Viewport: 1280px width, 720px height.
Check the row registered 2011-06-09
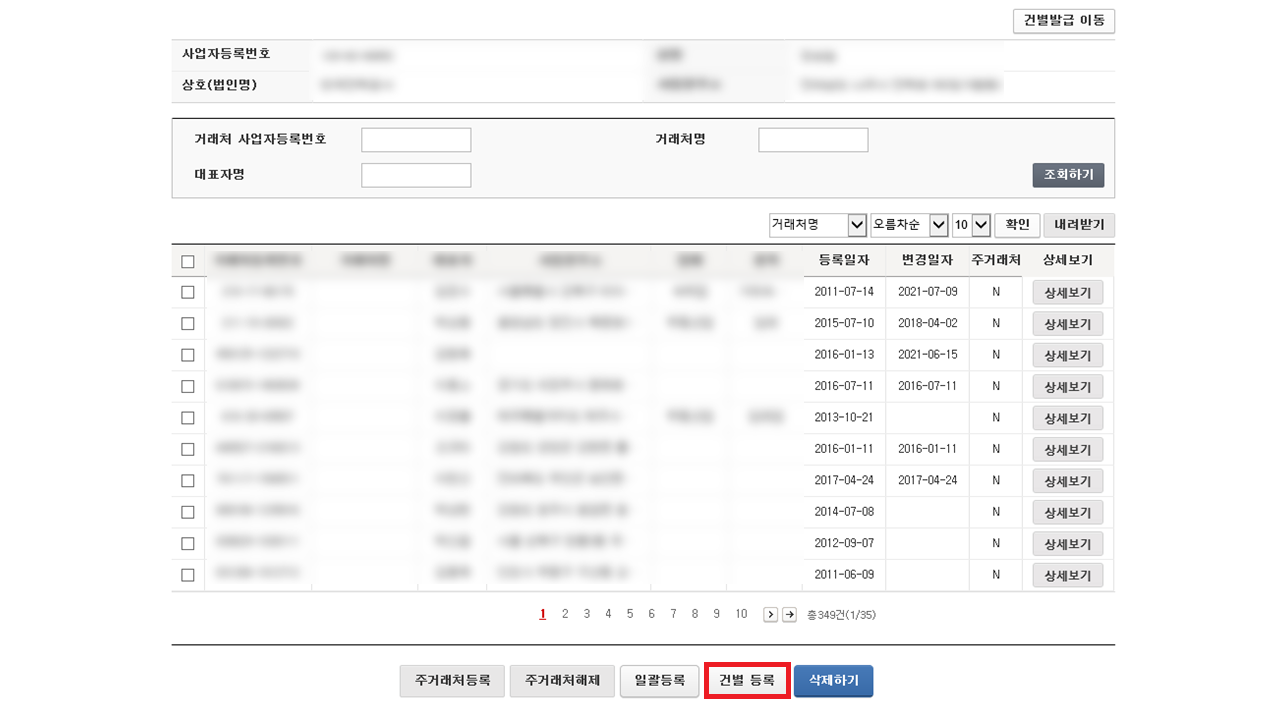pyautogui.click(x=188, y=575)
